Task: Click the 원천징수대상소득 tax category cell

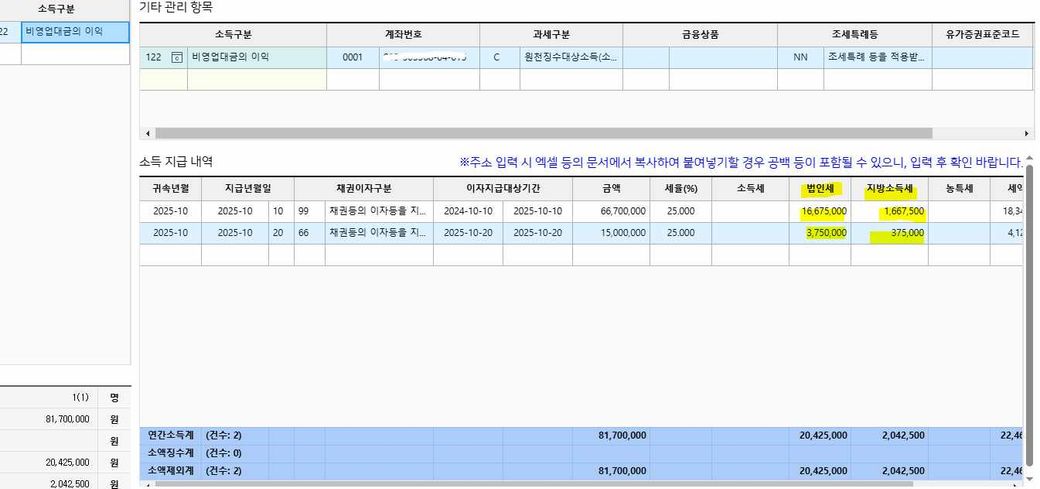Action: pyautogui.click(x=570, y=58)
